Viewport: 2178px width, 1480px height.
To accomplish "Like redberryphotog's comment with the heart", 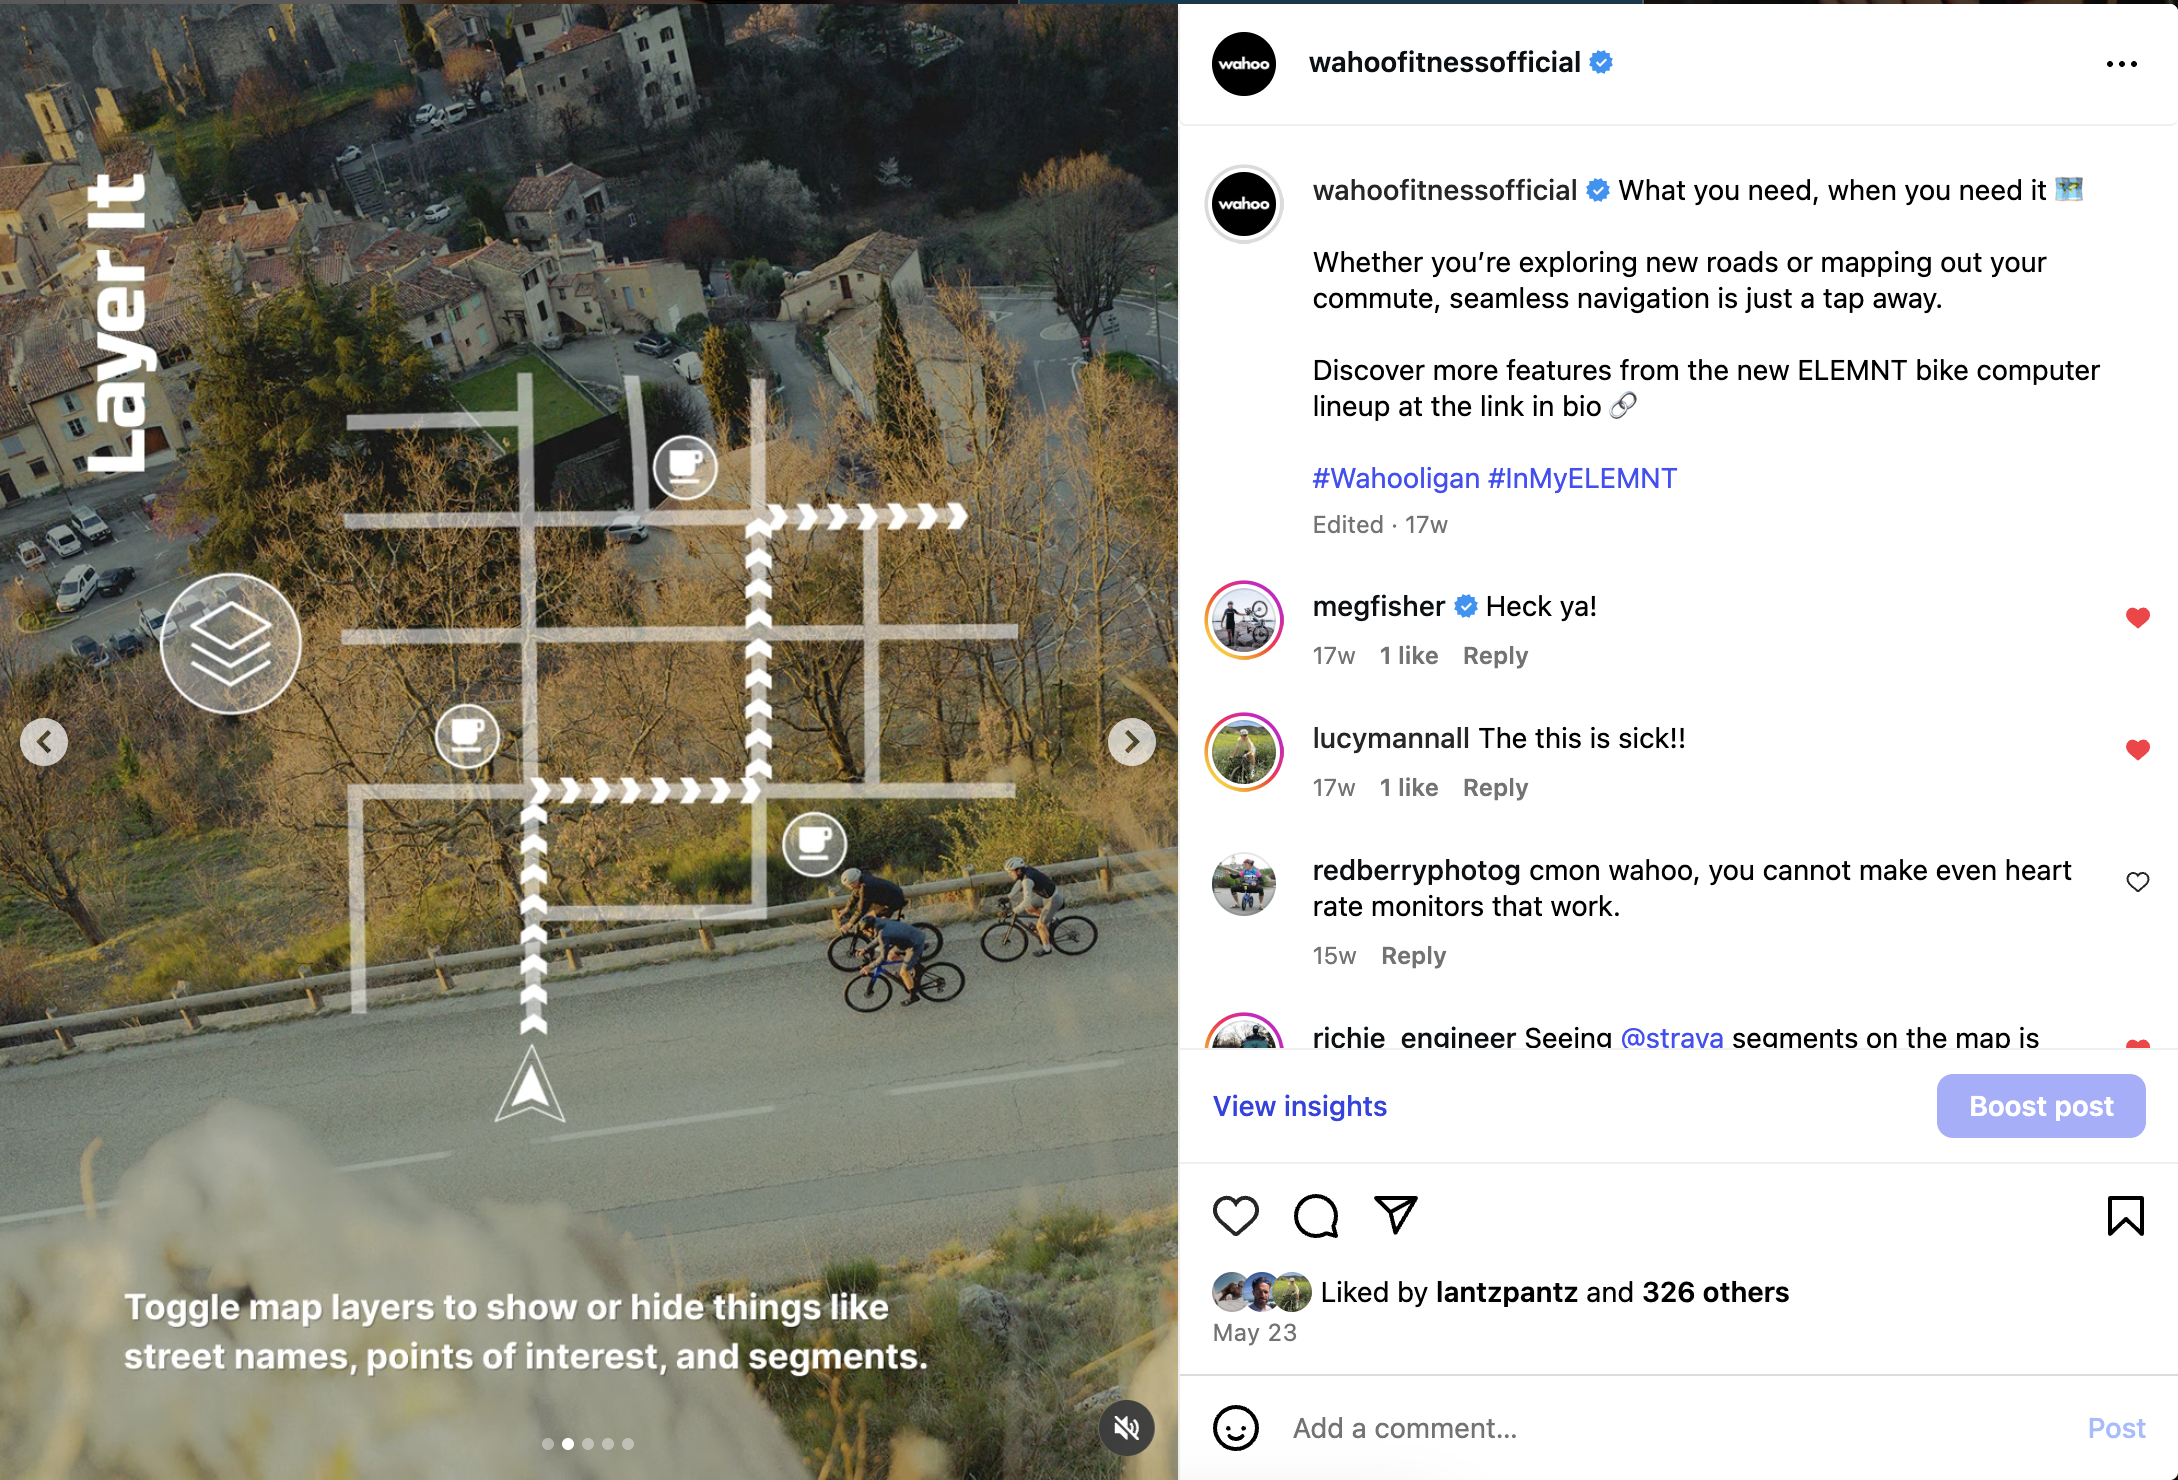I will point(2138,882).
